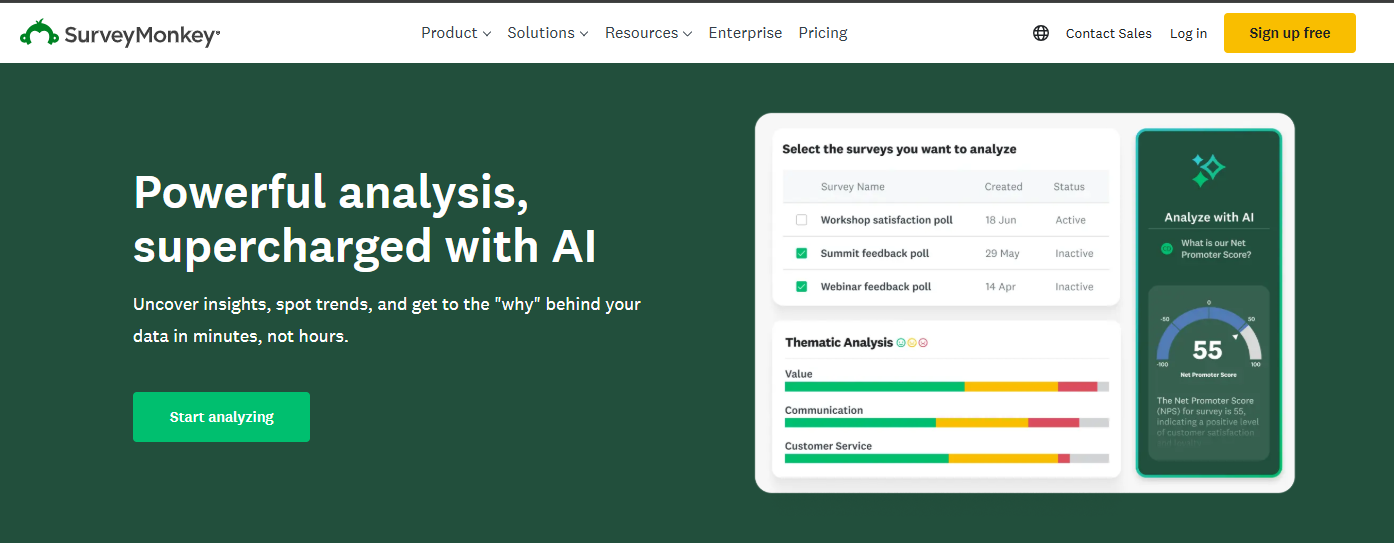Uncheck the Summit feedback poll checkbox
The width and height of the screenshot is (1394, 544).
(x=801, y=253)
